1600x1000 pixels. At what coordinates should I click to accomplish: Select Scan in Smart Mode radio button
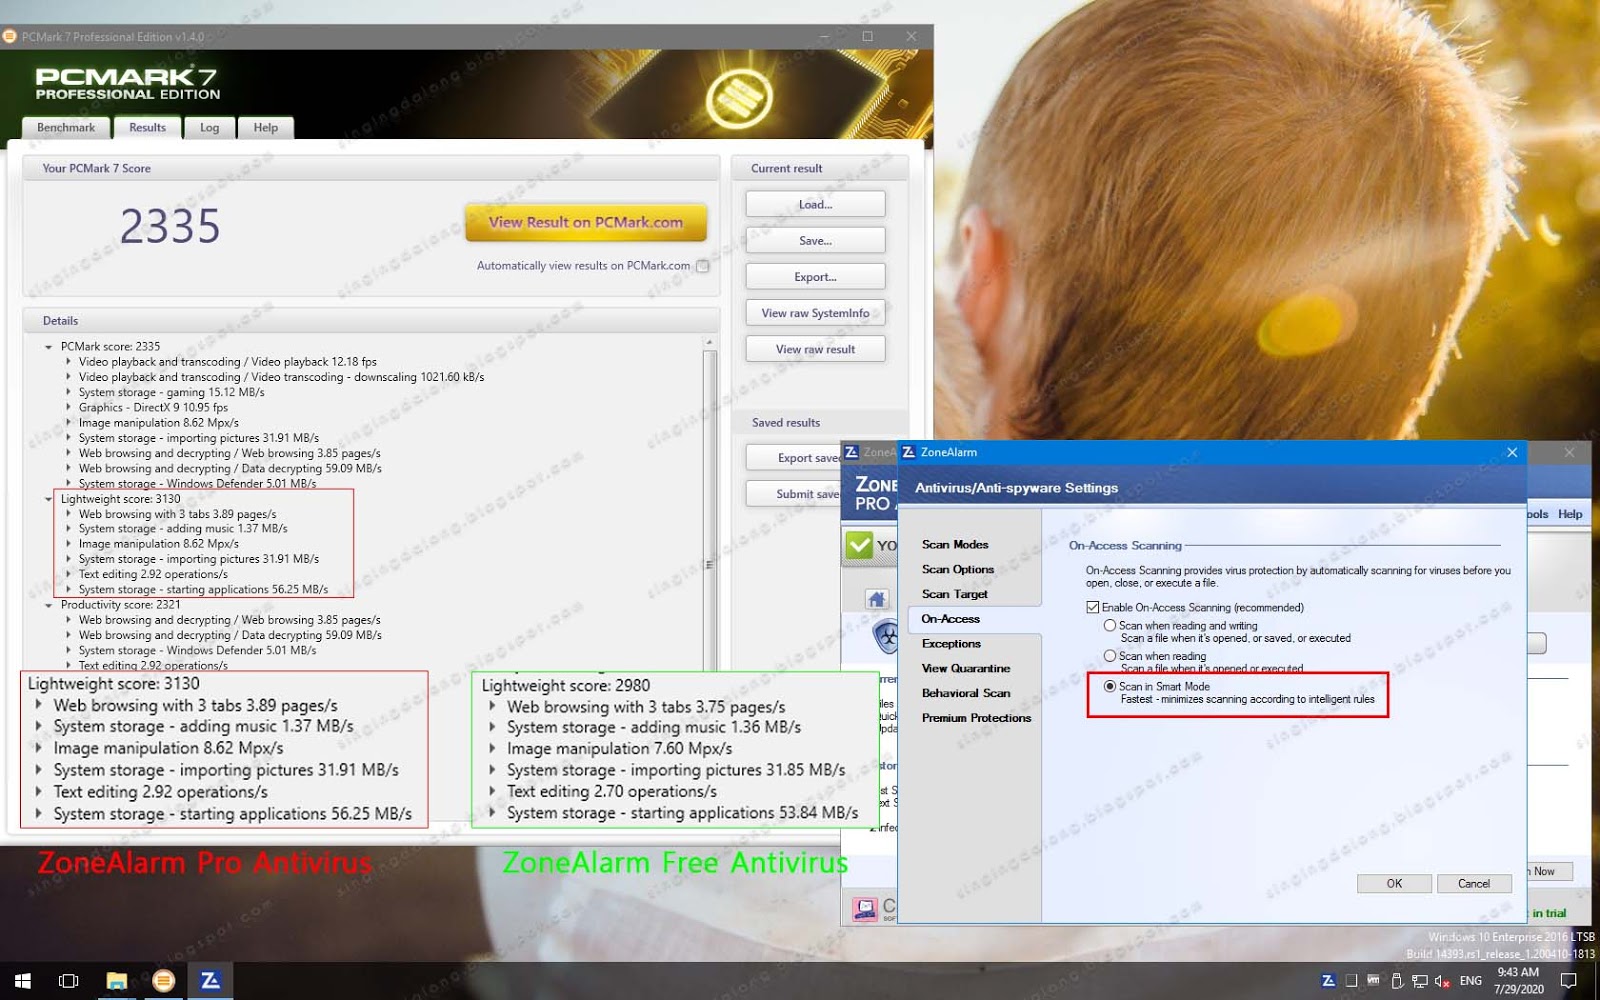tap(1110, 686)
